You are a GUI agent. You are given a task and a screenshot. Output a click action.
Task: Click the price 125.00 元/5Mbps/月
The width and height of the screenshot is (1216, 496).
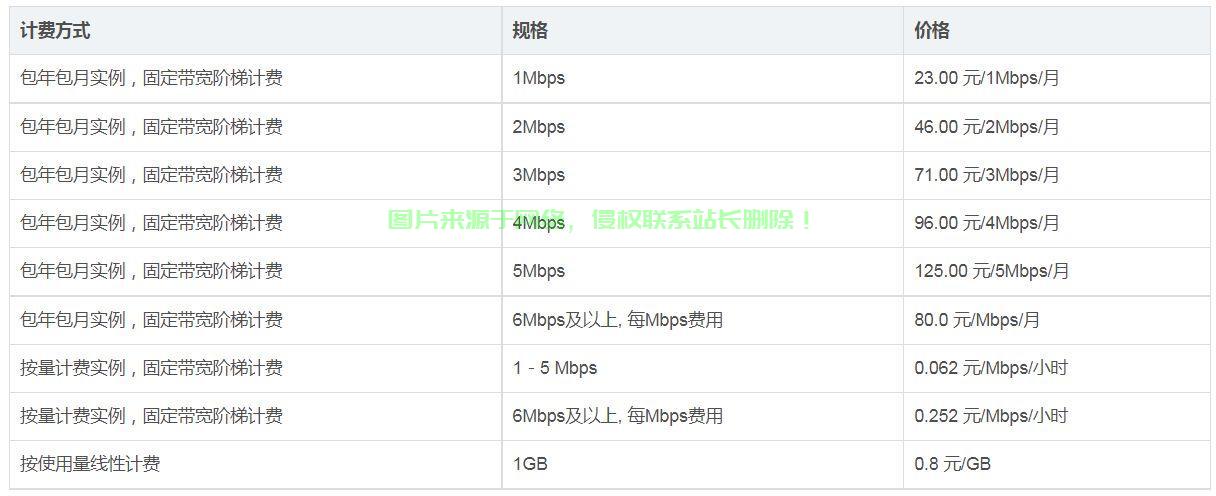point(992,271)
